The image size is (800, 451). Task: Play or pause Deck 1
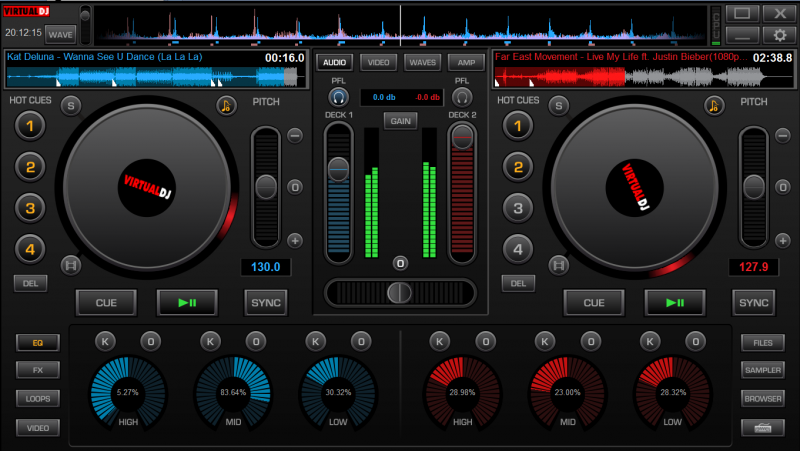pyautogui.click(x=187, y=303)
